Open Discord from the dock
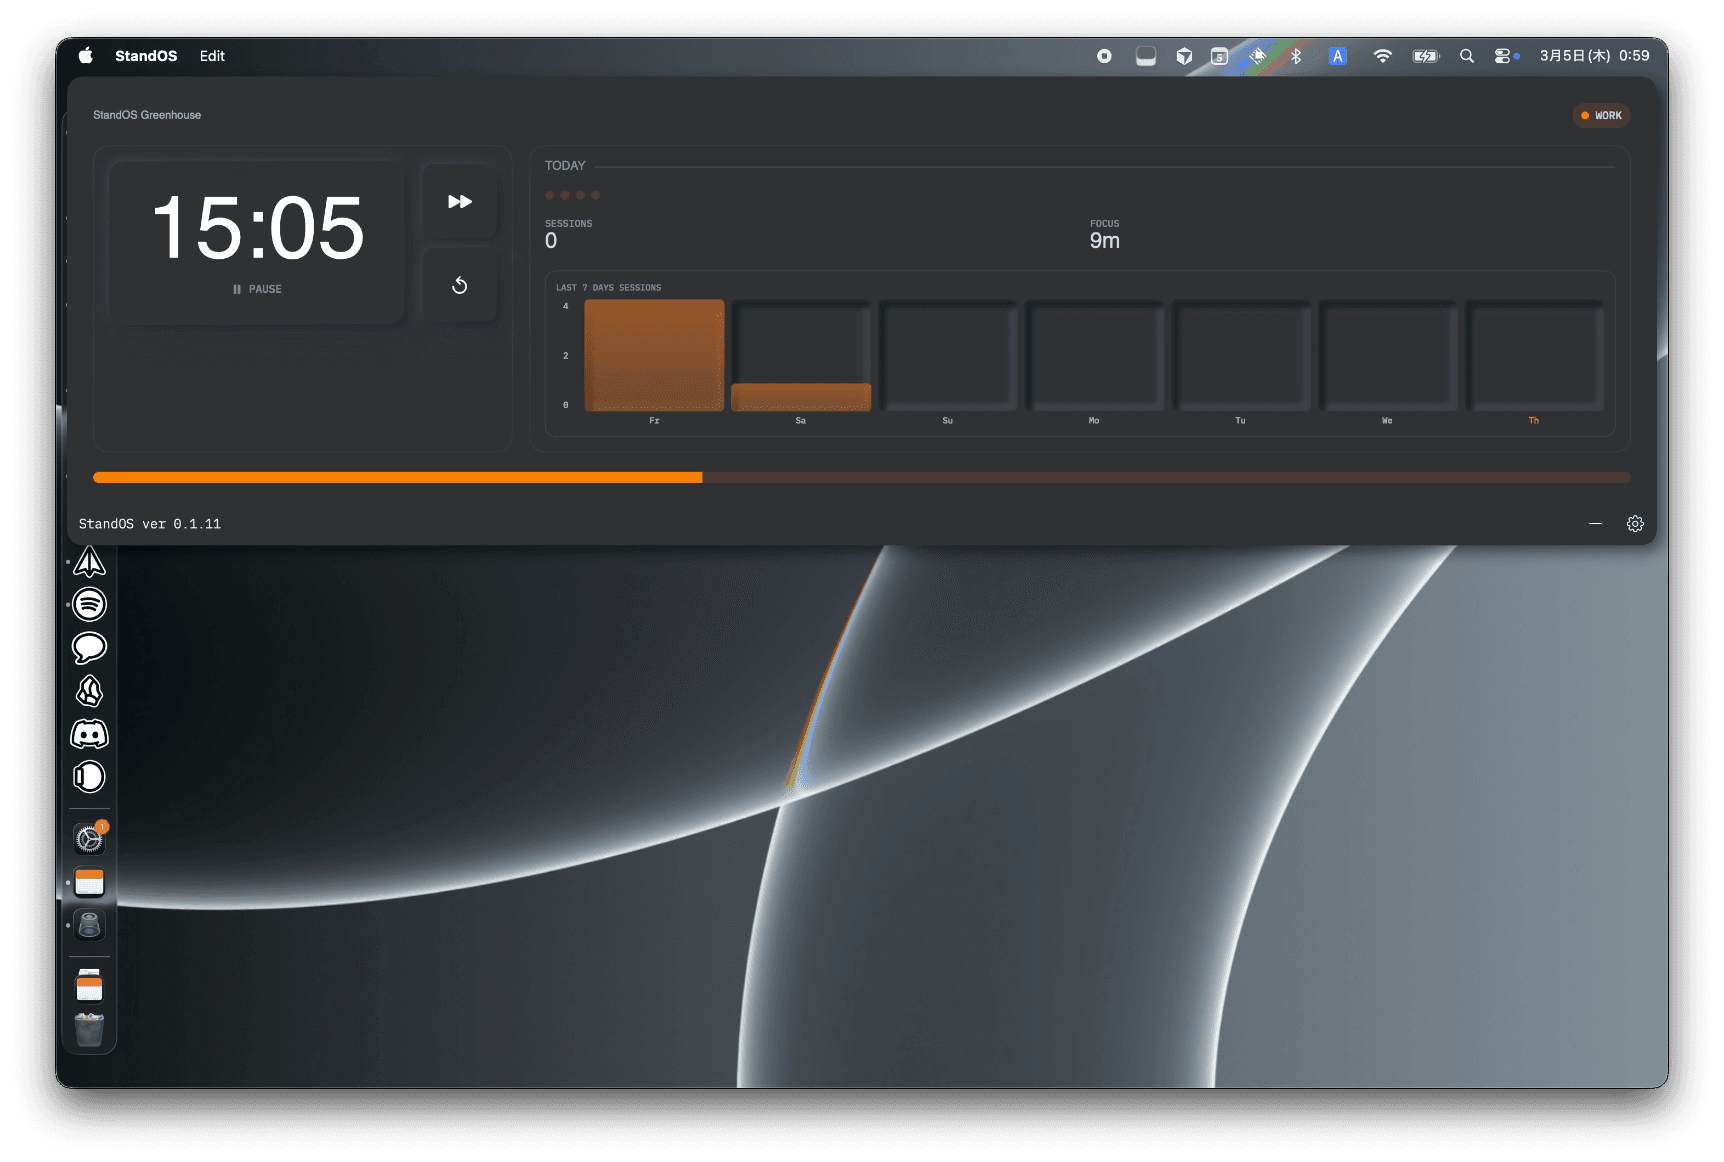The width and height of the screenshot is (1724, 1162). click(x=90, y=734)
